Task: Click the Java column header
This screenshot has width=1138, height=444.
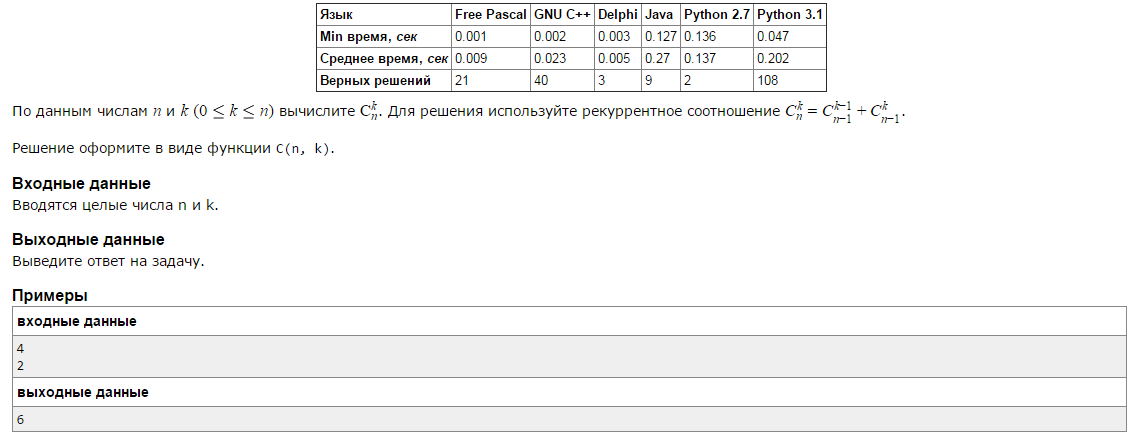Action: point(660,15)
